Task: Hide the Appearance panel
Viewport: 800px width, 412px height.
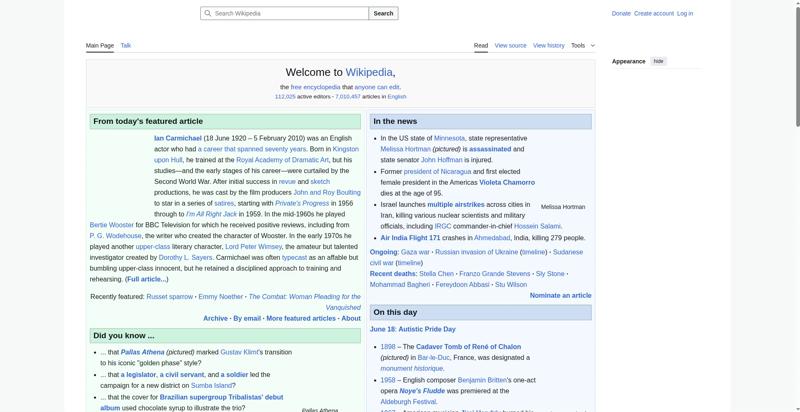Action: (659, 61)
